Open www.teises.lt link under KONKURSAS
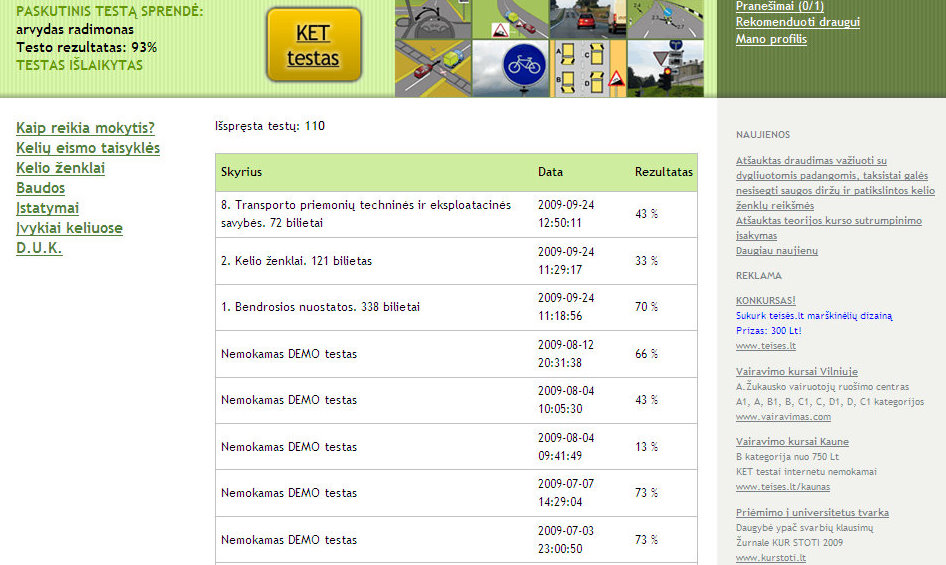Viewport: 946px width, 565px height. tap(766, 346)
